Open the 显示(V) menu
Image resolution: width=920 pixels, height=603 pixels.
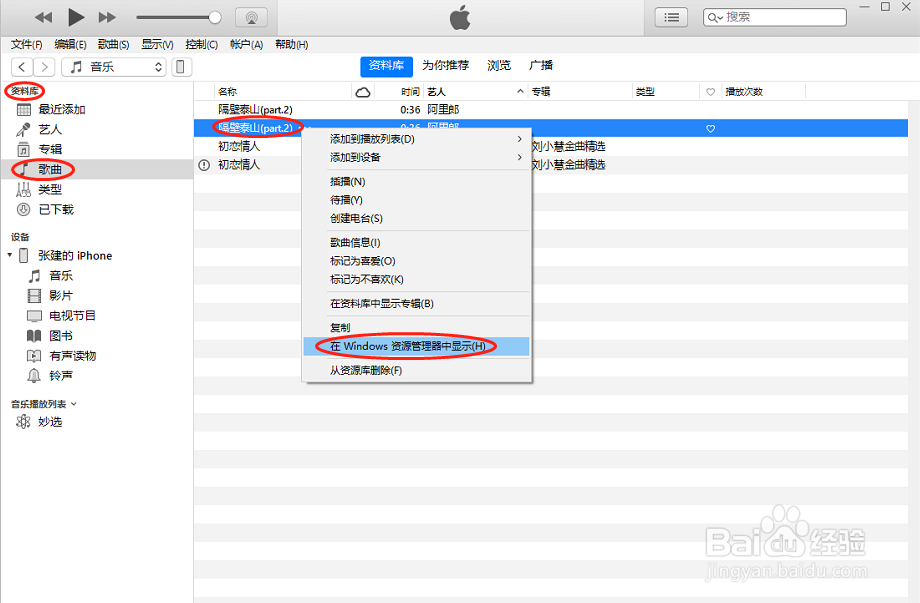(x=157, y=45)
